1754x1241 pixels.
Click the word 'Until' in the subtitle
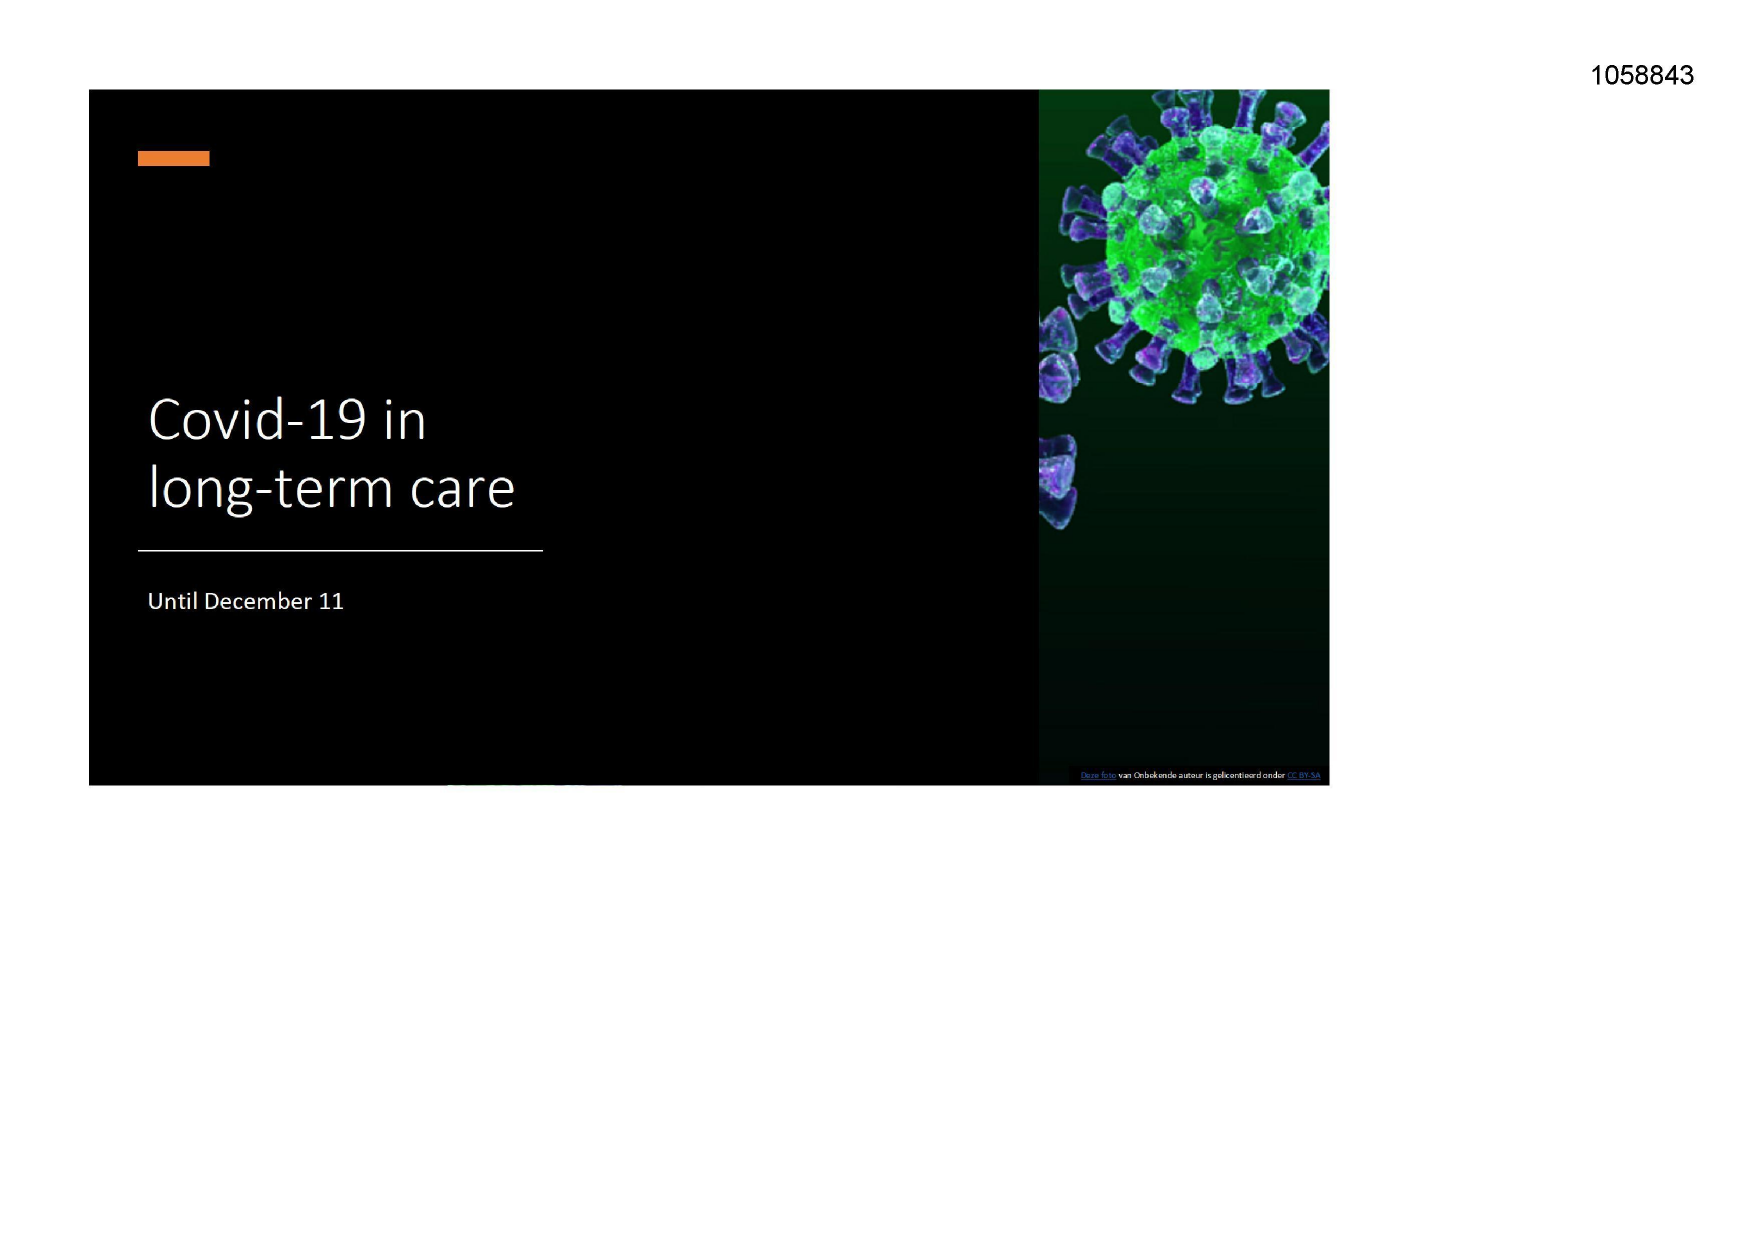tap(172, 601)
